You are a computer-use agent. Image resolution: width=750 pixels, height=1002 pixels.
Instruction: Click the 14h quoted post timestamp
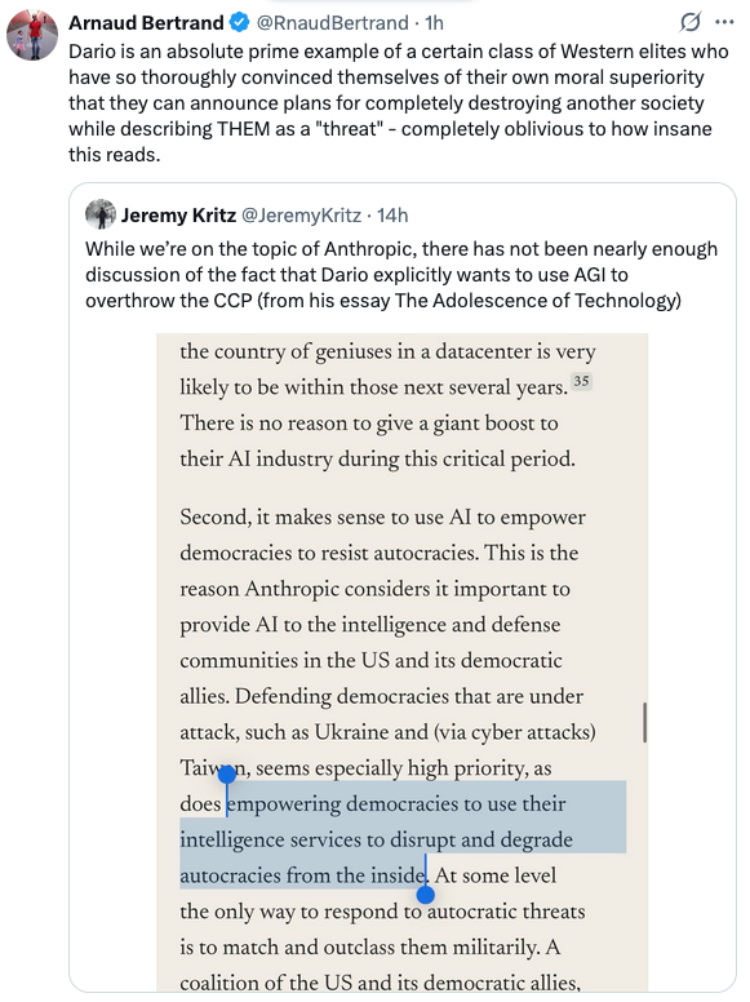click(392, 215)
